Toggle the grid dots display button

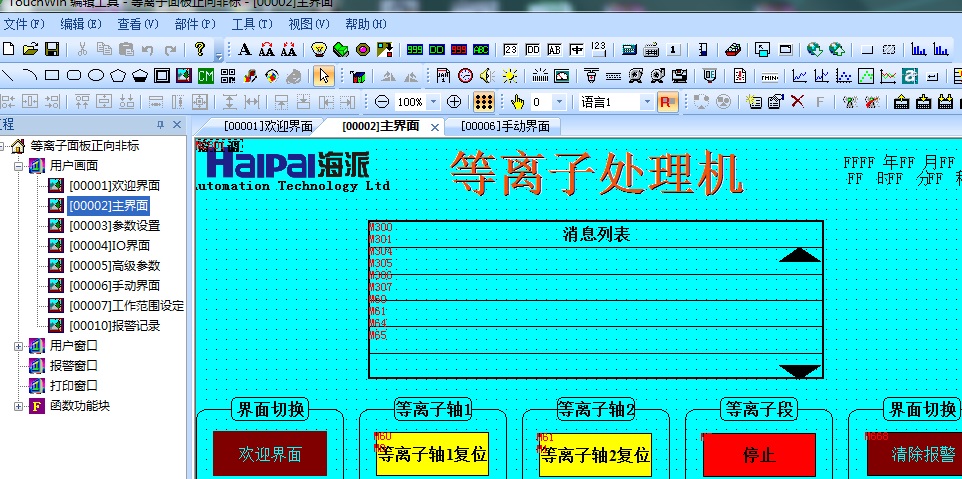click(484, 101)
